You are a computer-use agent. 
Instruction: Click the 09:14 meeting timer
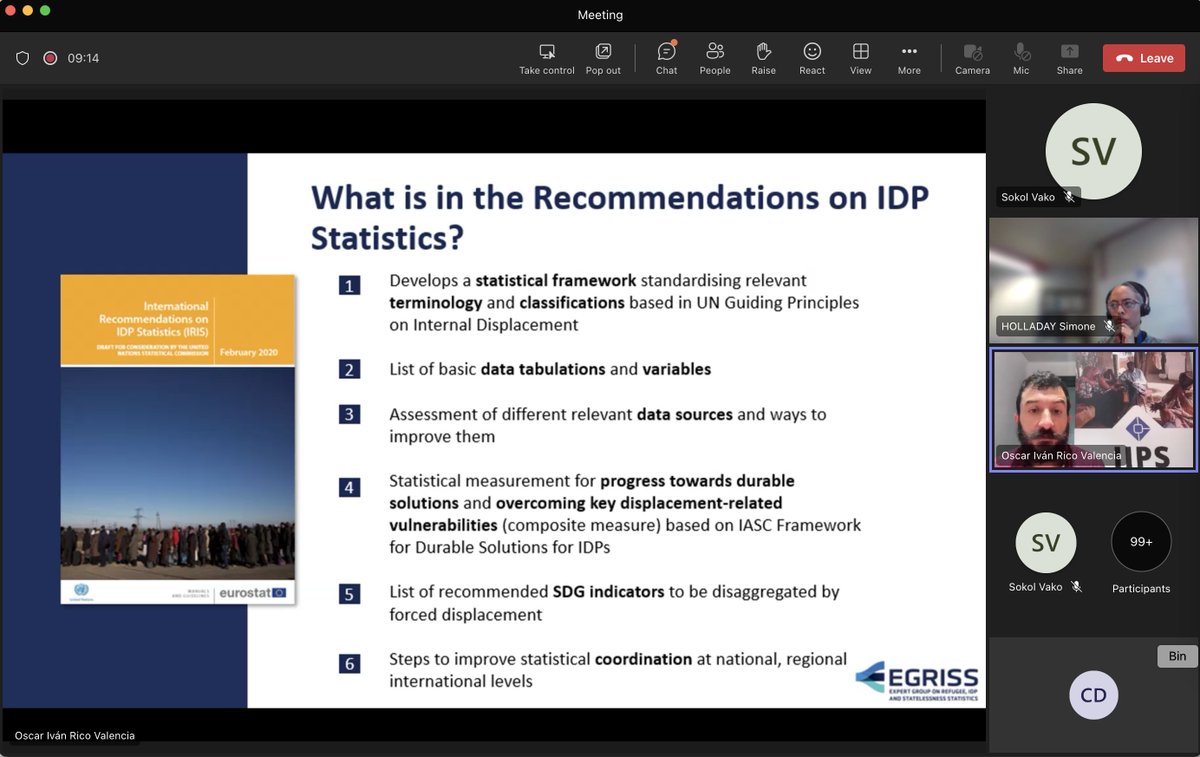pyautogui.click(x=83, y=58)
